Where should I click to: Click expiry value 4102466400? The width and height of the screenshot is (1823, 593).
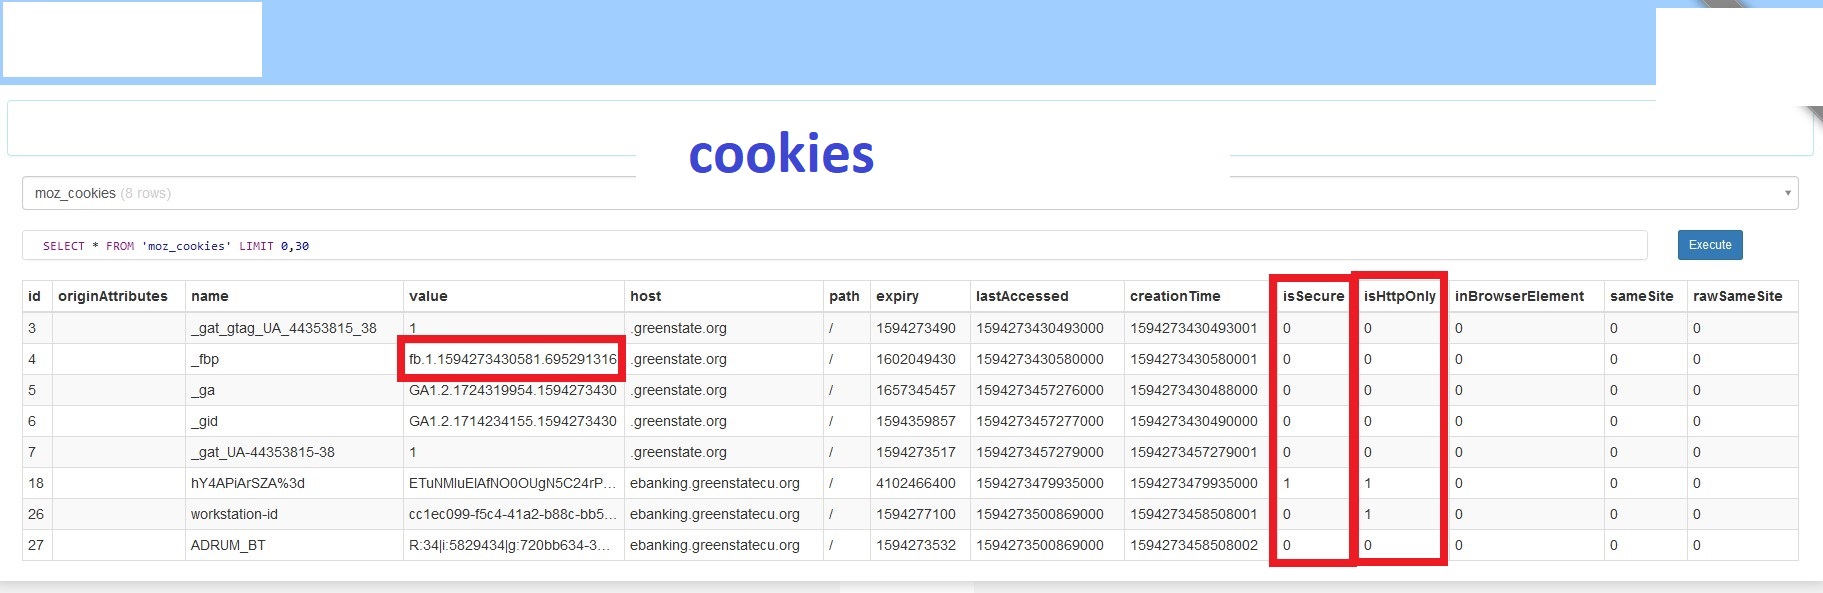pos(916,483)
